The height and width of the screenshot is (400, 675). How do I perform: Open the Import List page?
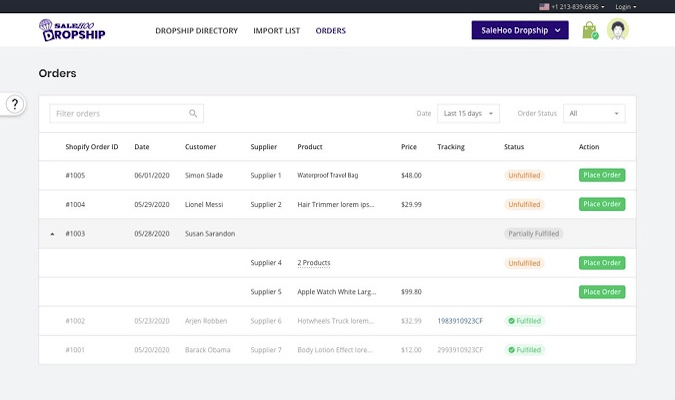click(x=276, y=31)
